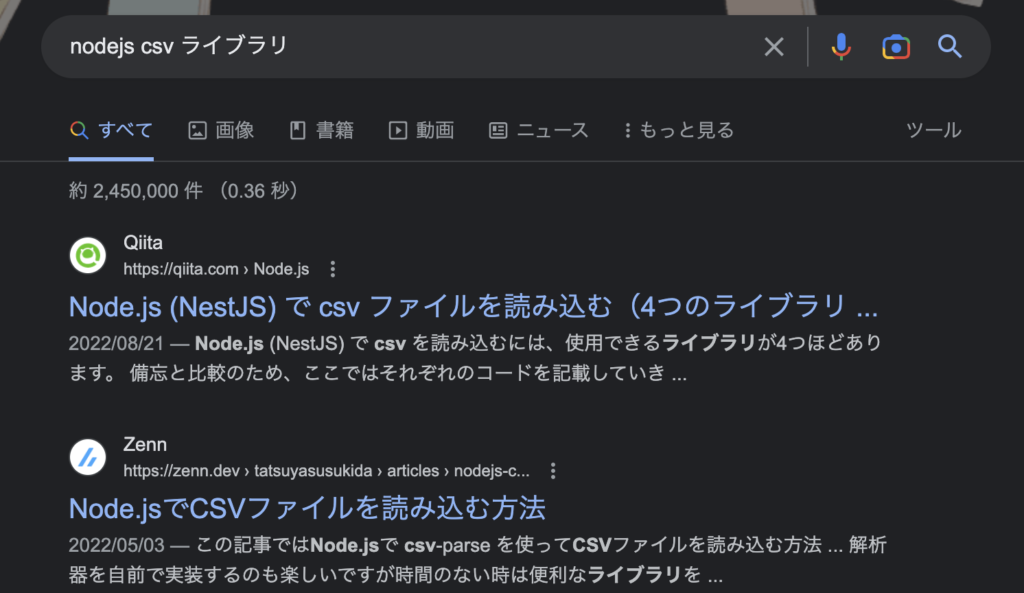The image size is (1024, 593).
Task: Switch to the 動画 tab
Action: point(421,131)
